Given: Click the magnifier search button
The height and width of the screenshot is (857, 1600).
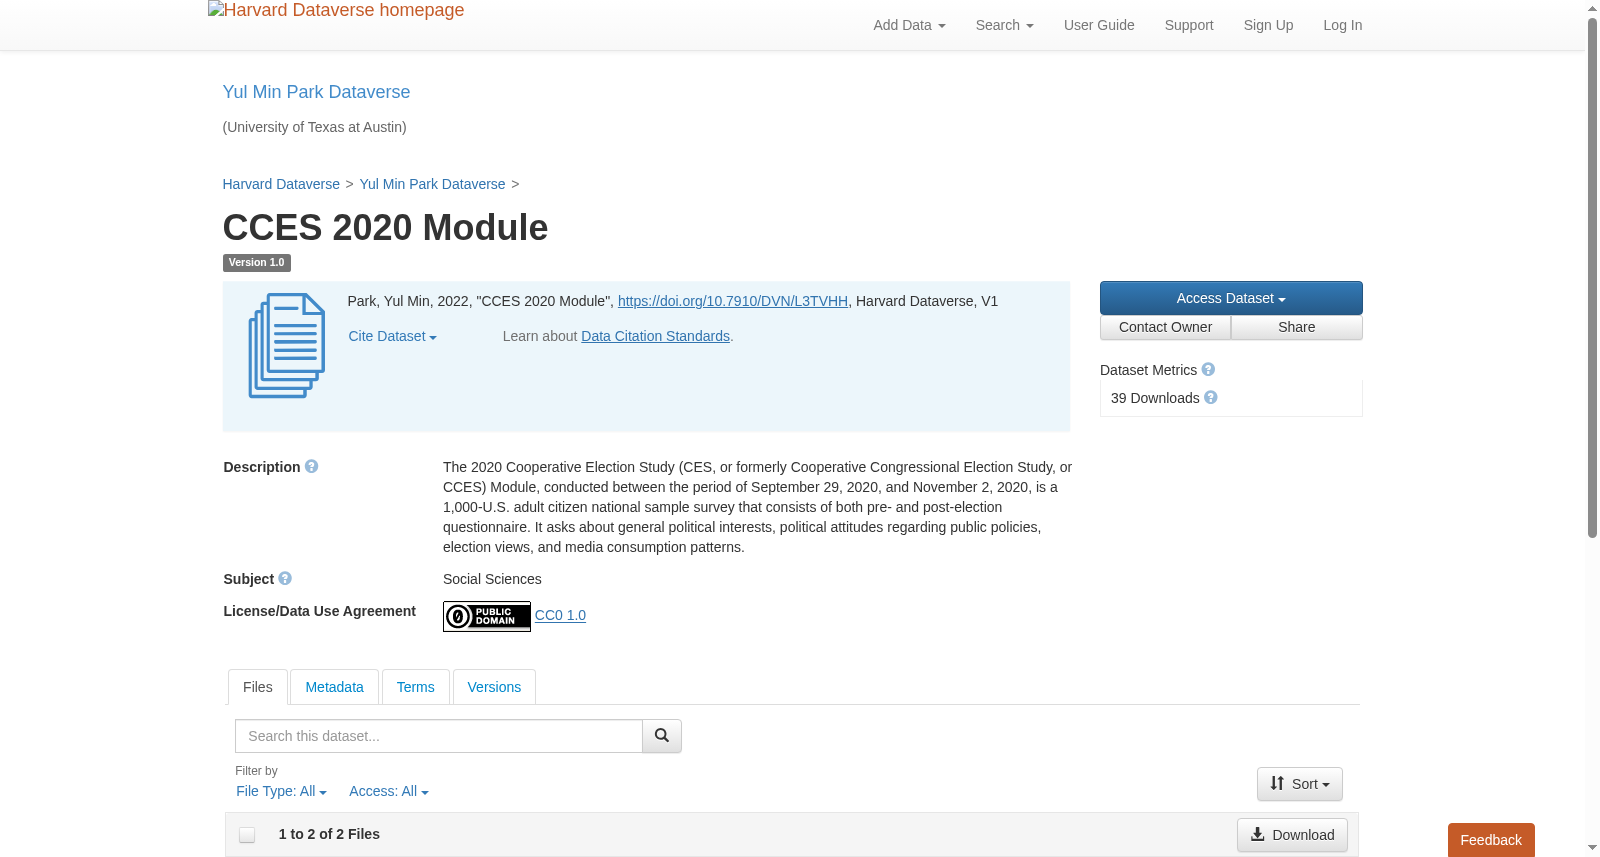Looking at the screenshot, I should (x=662, y=736).
